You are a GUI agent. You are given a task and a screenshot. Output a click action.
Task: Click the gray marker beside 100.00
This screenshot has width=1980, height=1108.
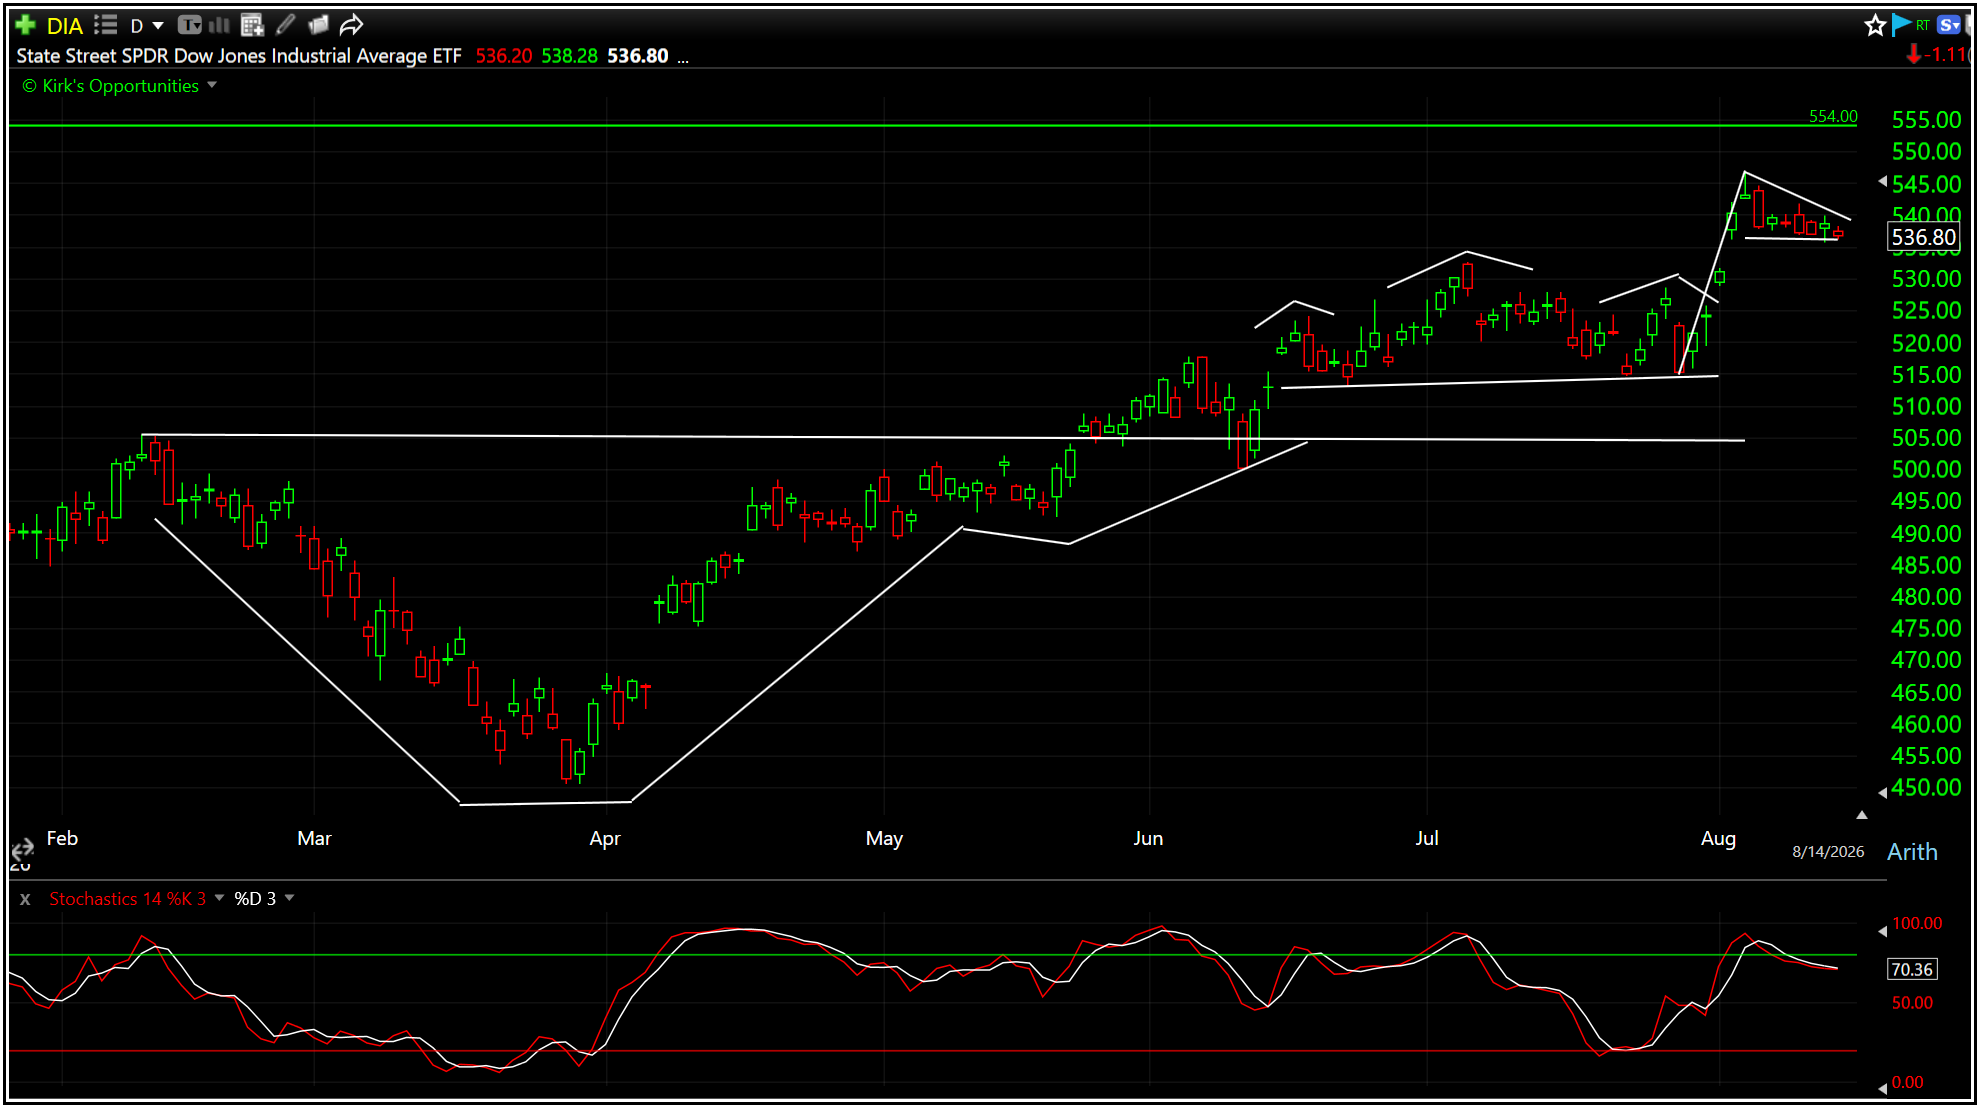coord(1882,931)
